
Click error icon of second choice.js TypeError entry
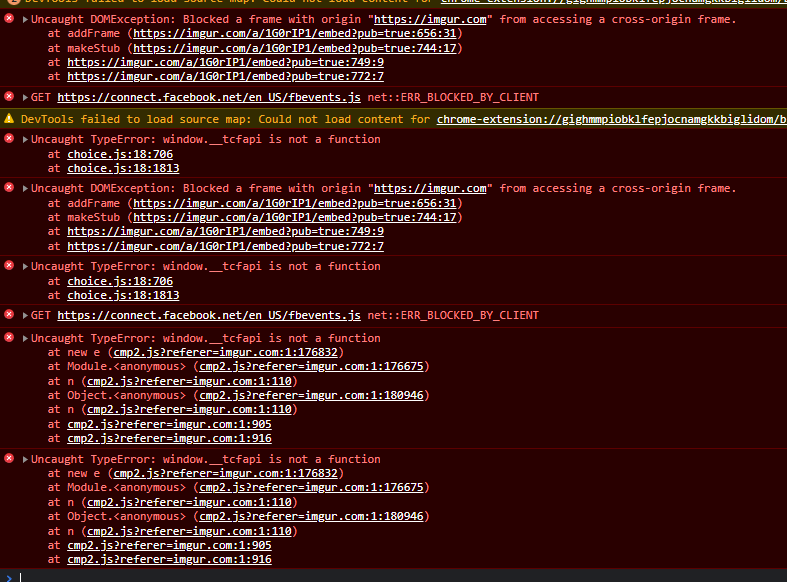pyautogui.click(x=9, y=265)
